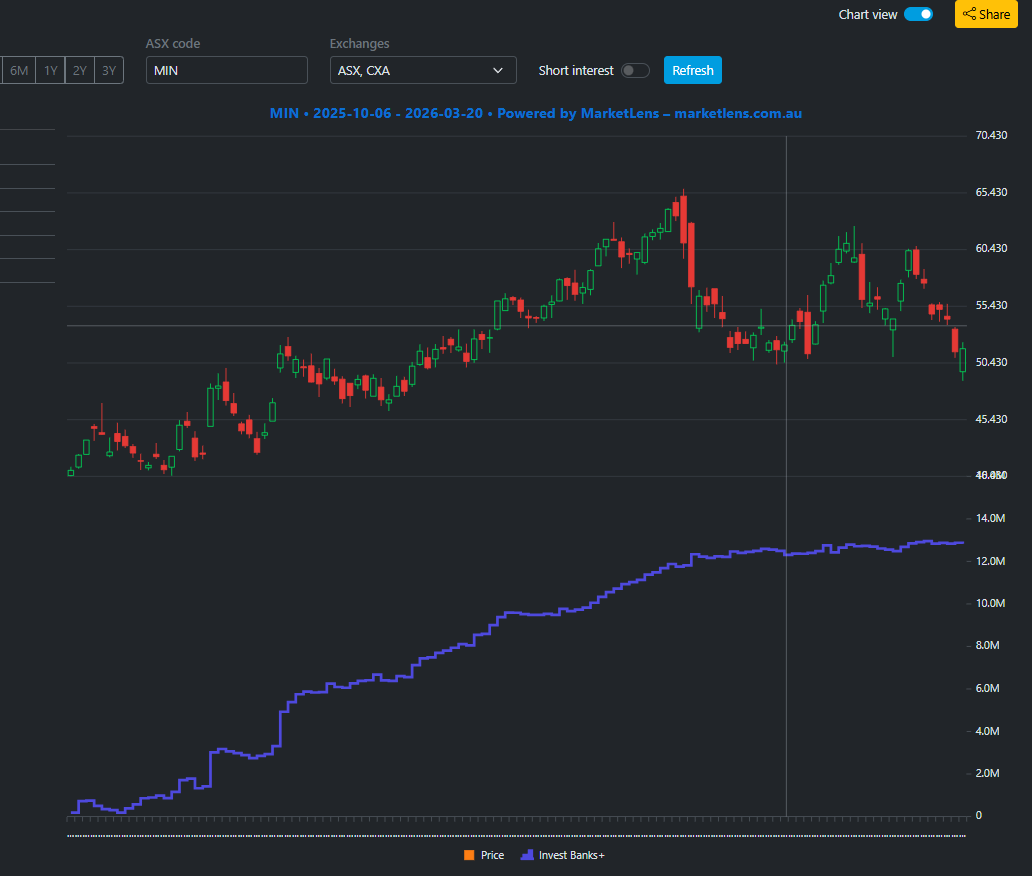The image size is (1032, 876).
Task: Click the 6.0M volume axis label
Action: [x=987, y=688]
